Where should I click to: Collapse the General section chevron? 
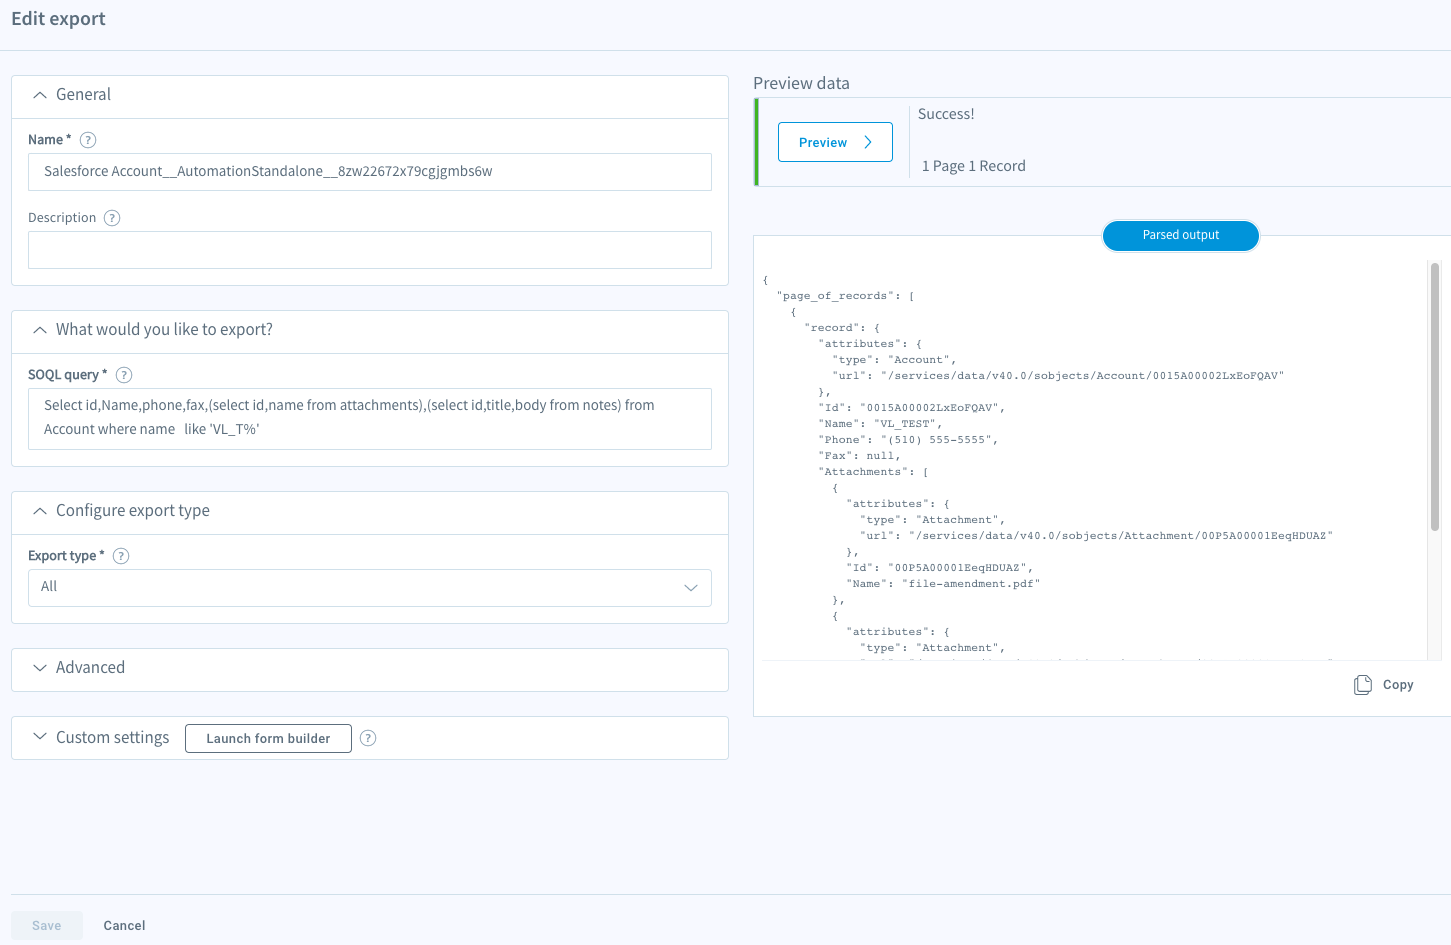[40, 95]
